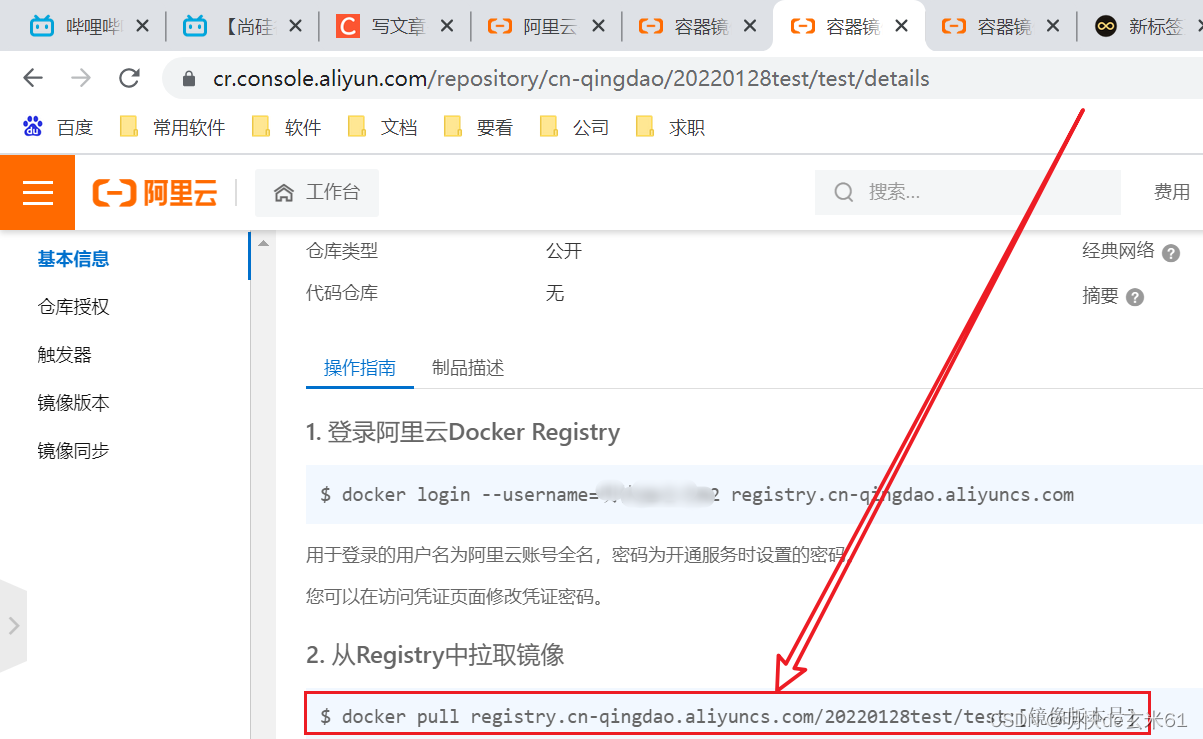Click the magnifier icon in search box
The width and height of the screenshot is (1203, 739).
tap(844, 192)
